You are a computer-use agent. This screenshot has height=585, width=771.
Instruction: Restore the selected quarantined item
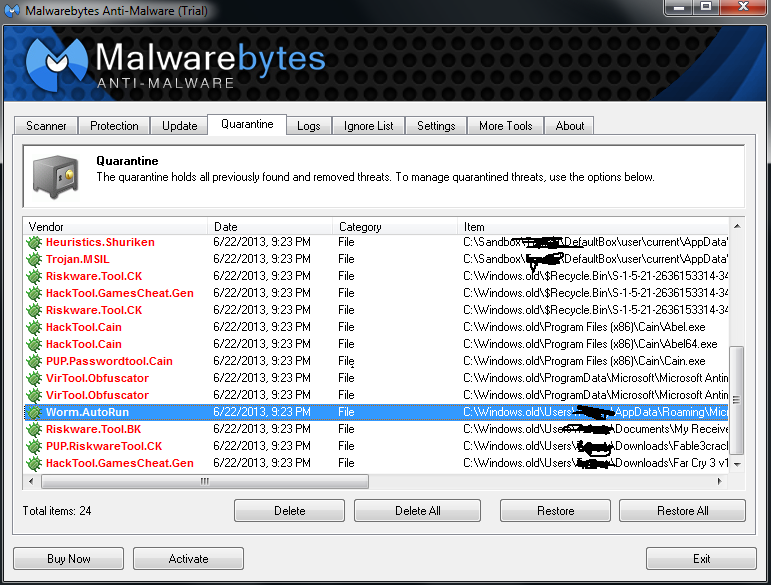pyautogui.click(x=555, y=511)
